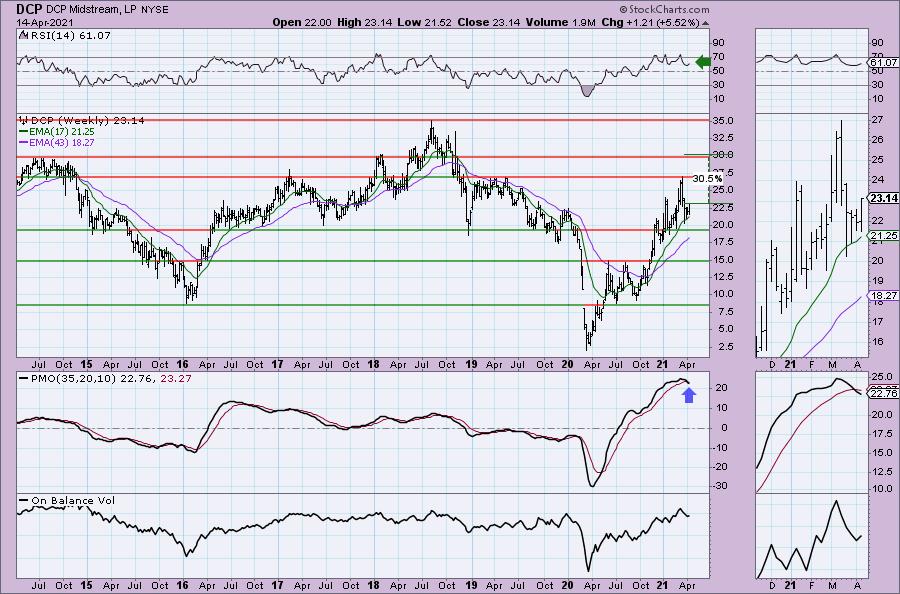Click the RSI(14) 61.07 indicator label
Image resolution: width=900 pixels, height=594 pixels.
tap(69, 35)
